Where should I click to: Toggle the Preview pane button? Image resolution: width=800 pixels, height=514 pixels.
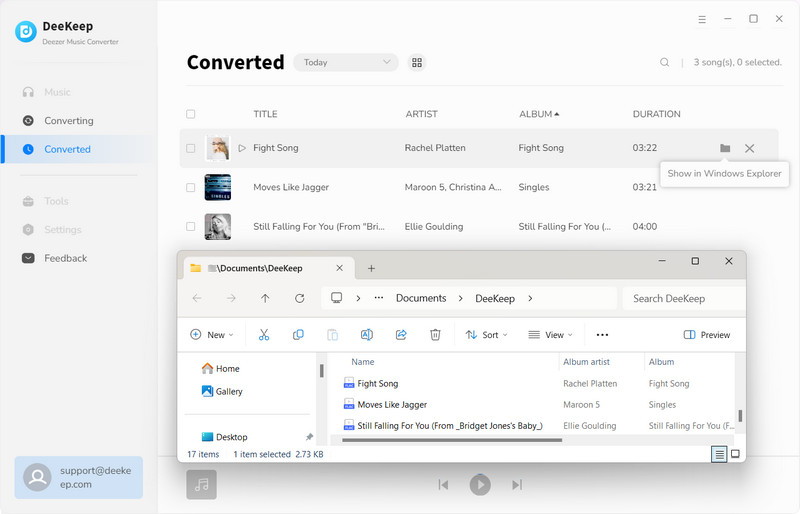707,335
